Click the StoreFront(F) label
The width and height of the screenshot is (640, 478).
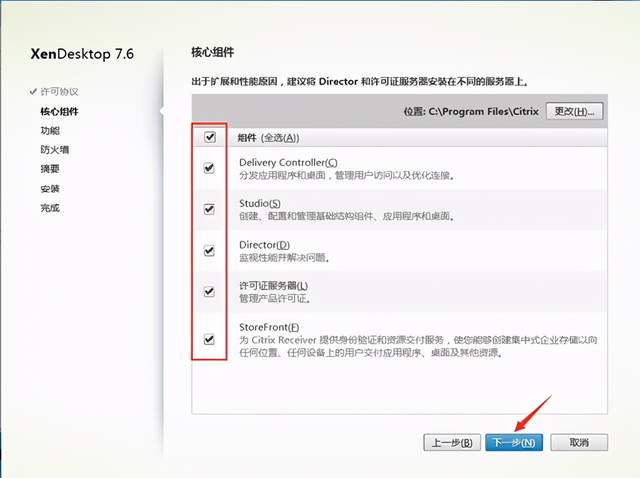point(269,327)
